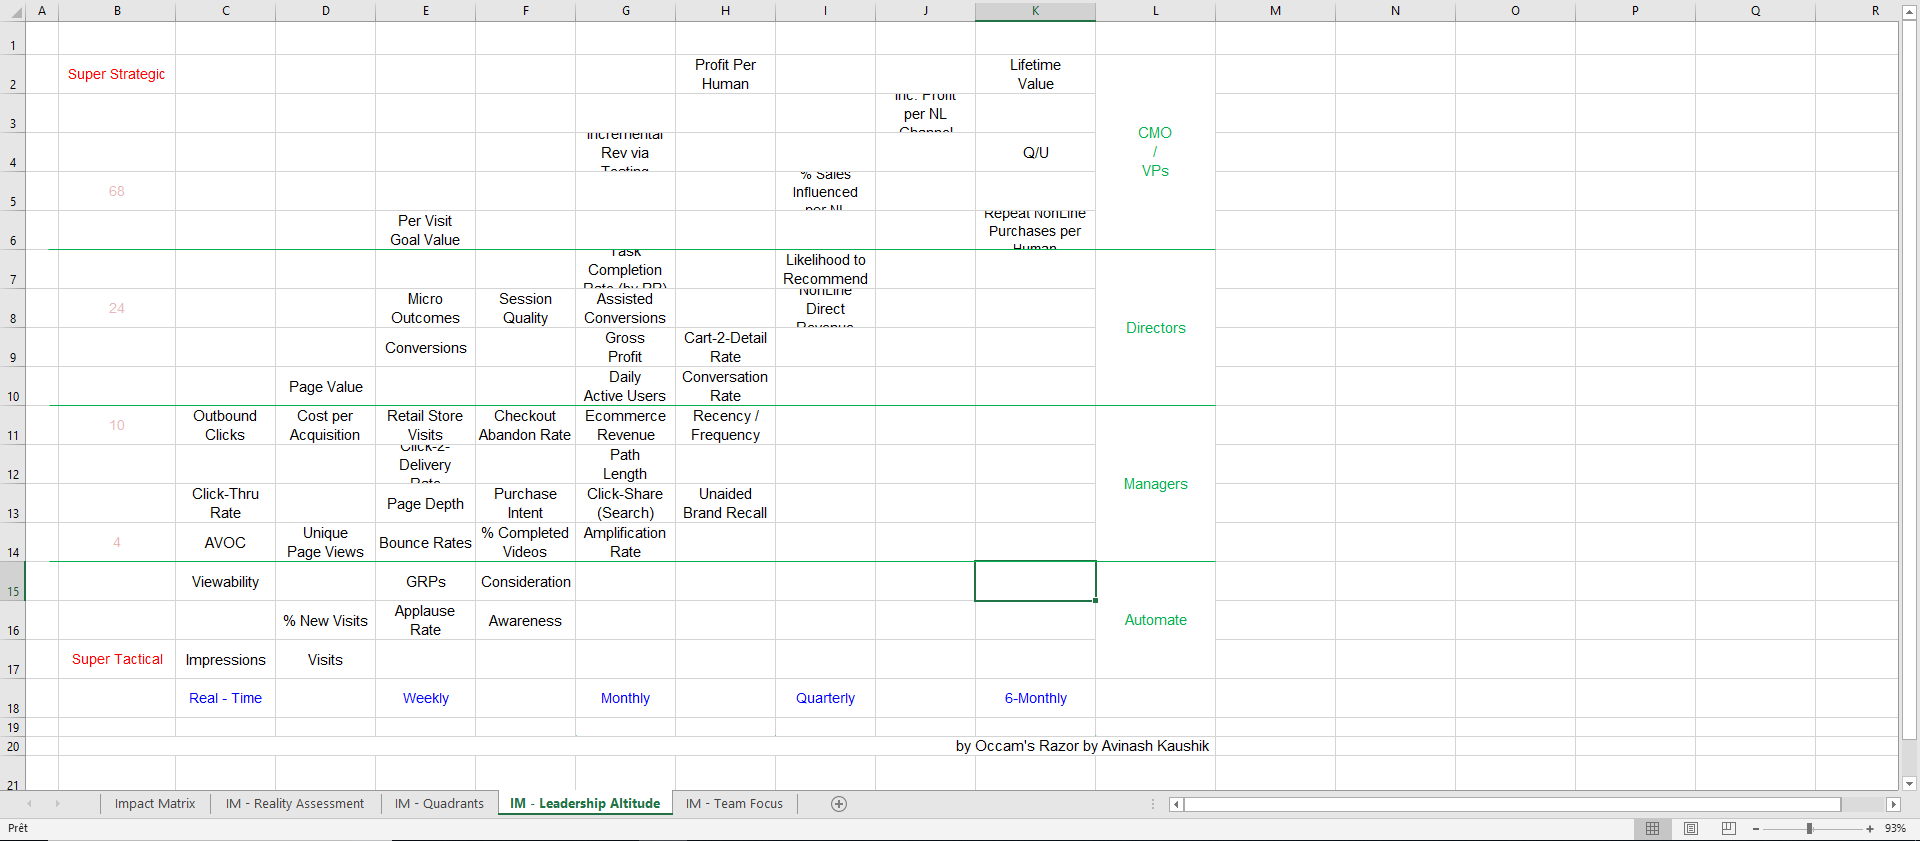
Task: Select the 'Quarterly' cell
Action: click(x=825, y=698)
